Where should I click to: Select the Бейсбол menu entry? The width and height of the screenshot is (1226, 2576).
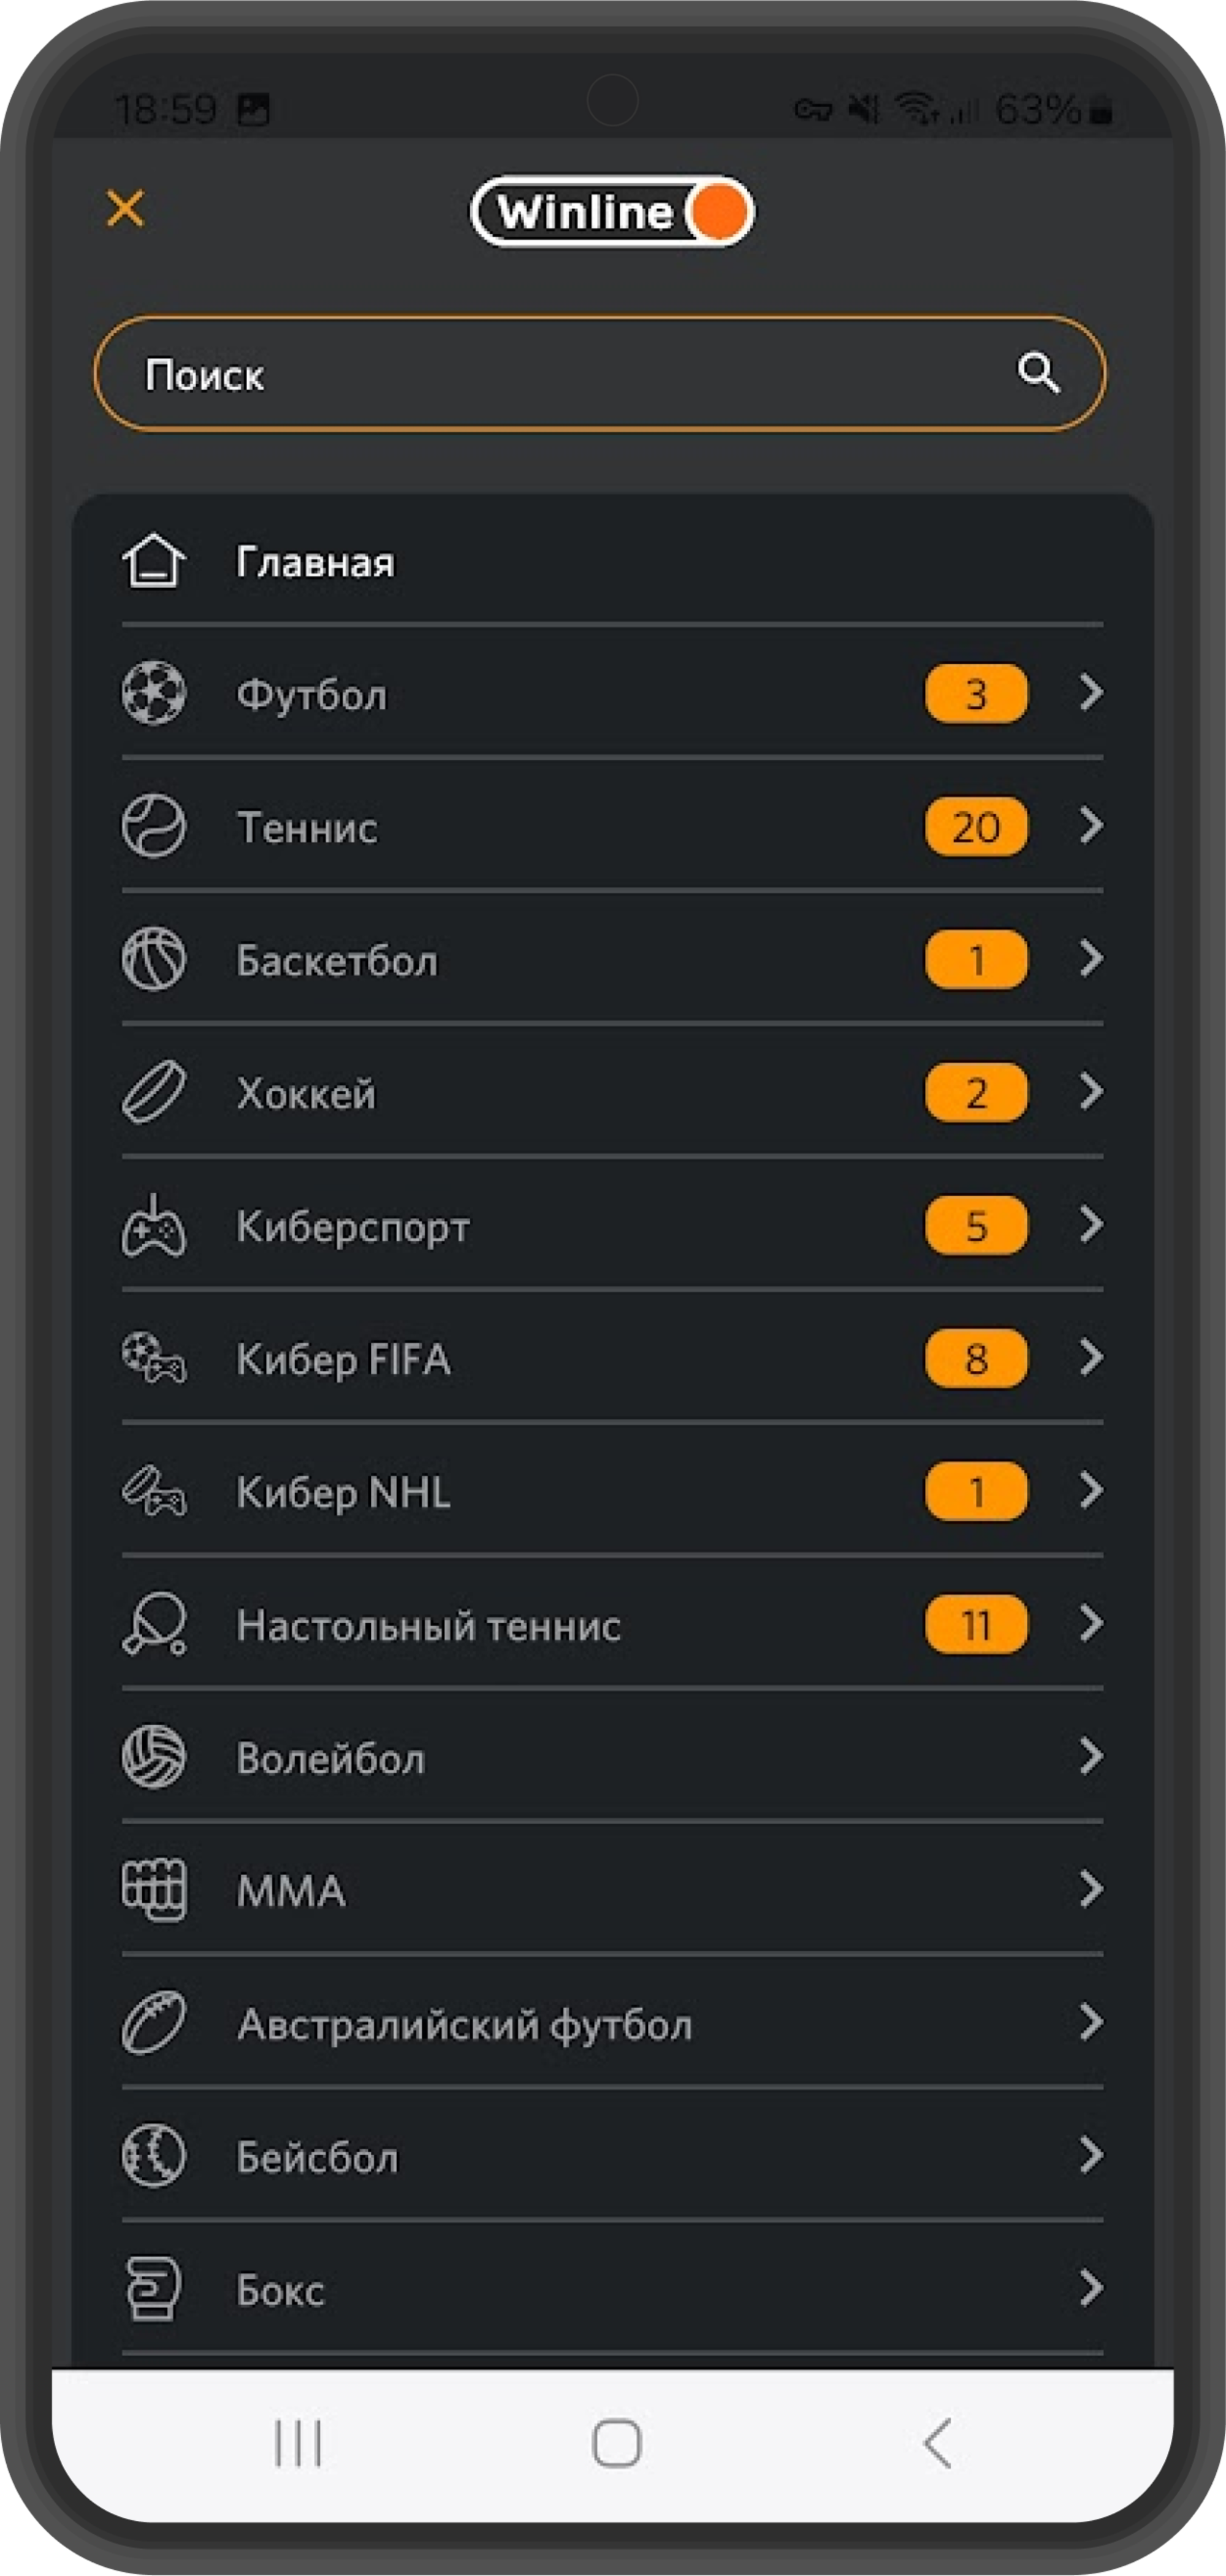point(318,2157)
